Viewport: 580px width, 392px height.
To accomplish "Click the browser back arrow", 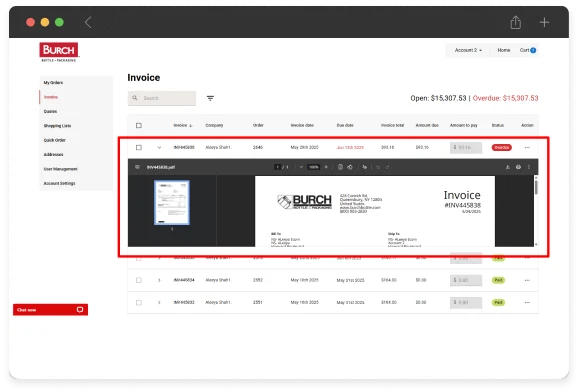I will pyautogui.click(x=88, y=22).
